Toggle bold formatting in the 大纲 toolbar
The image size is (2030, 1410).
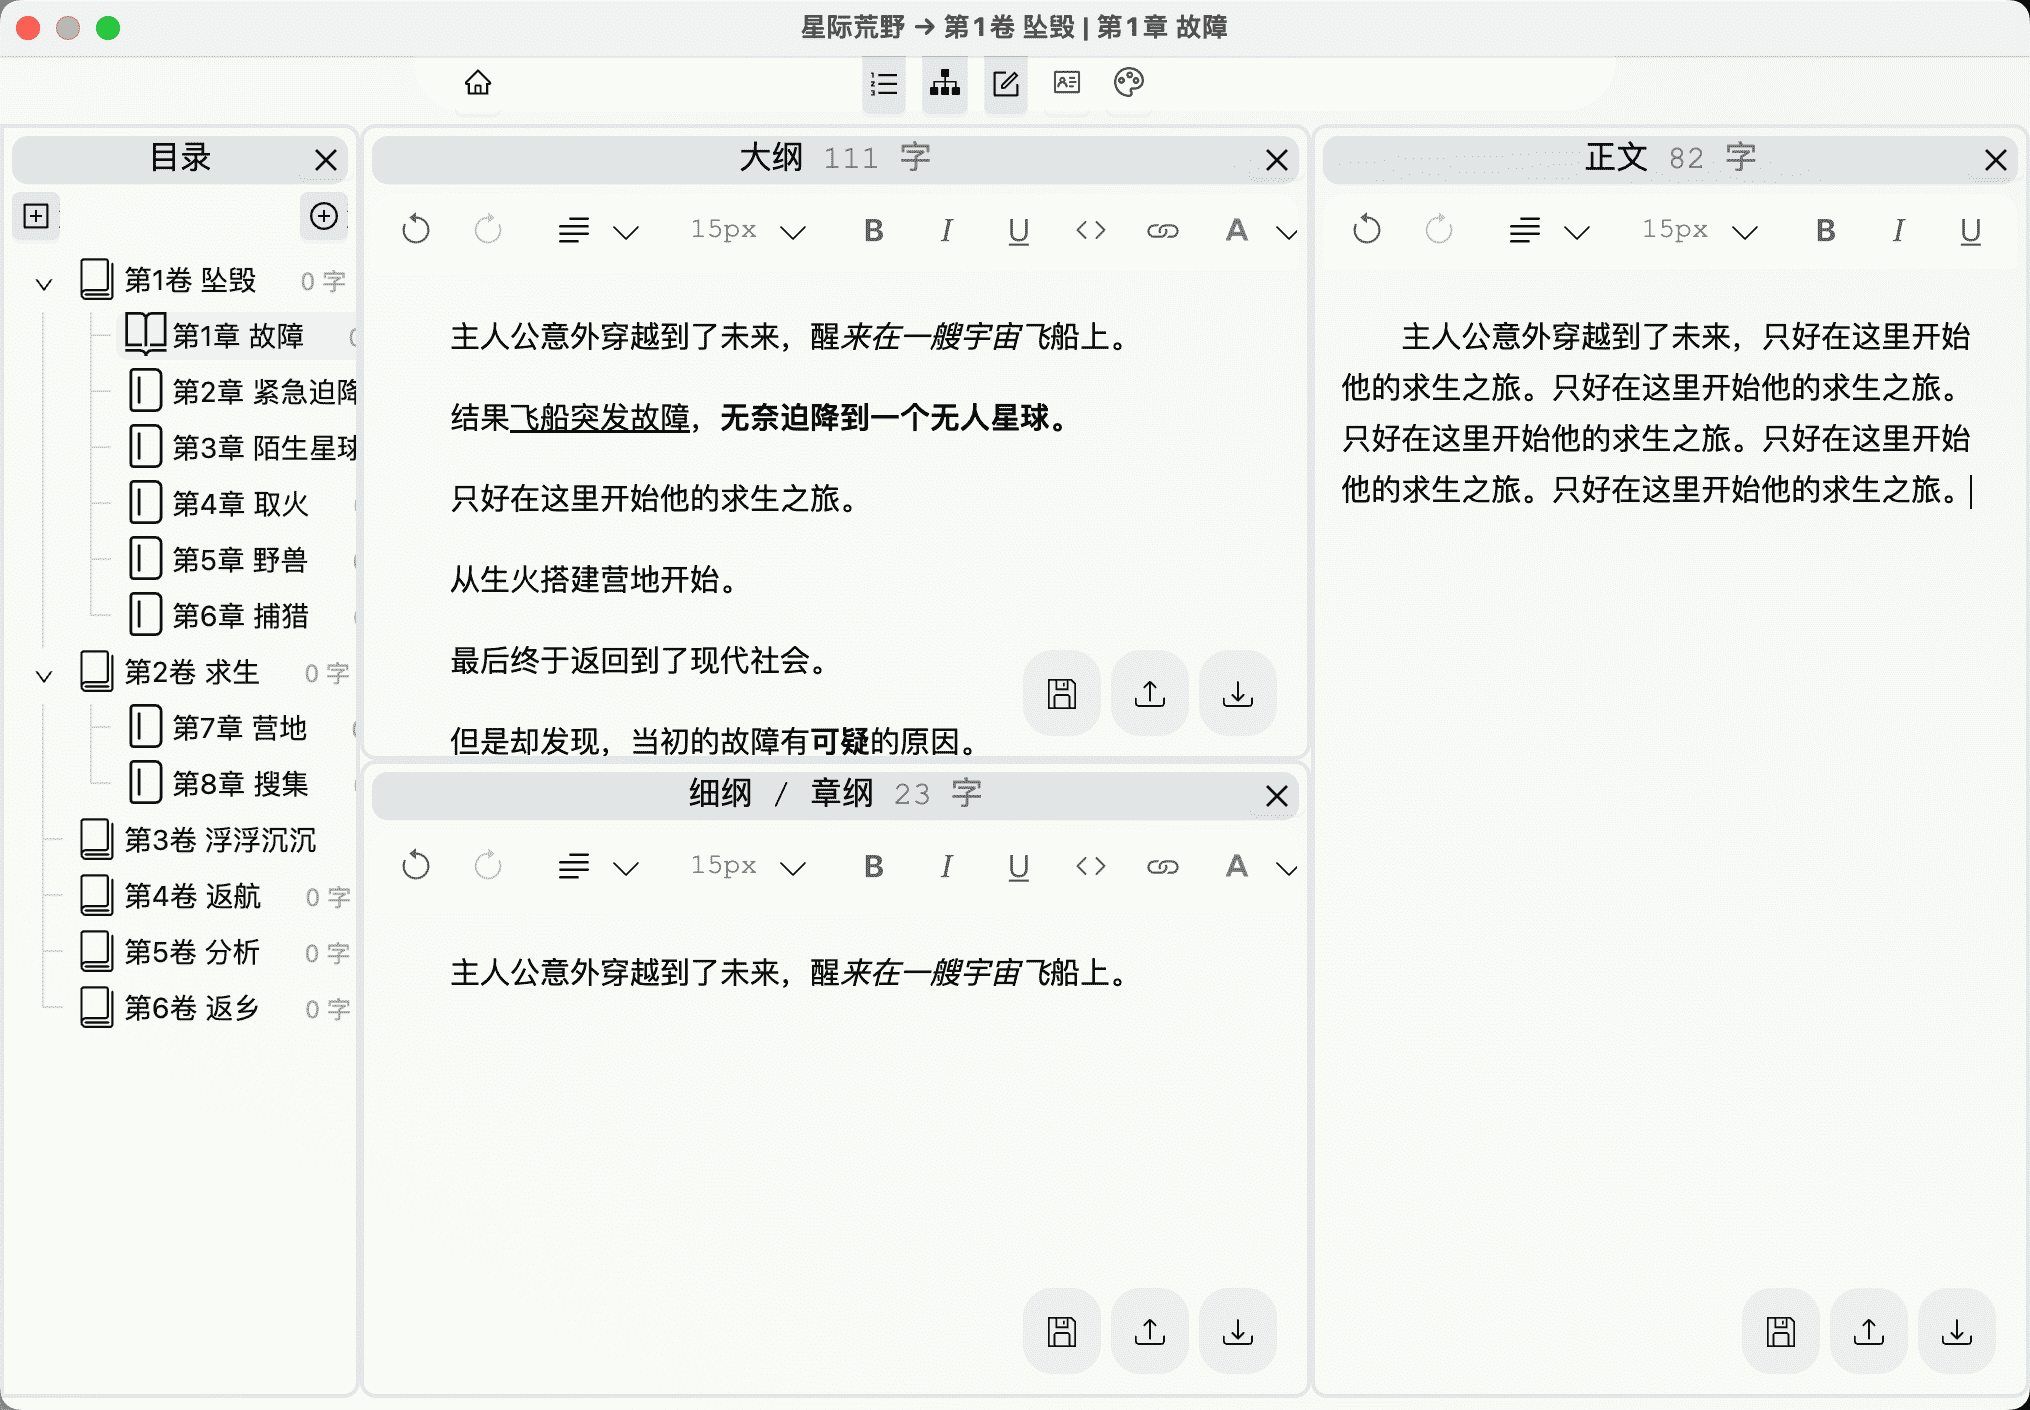(872, 230)
